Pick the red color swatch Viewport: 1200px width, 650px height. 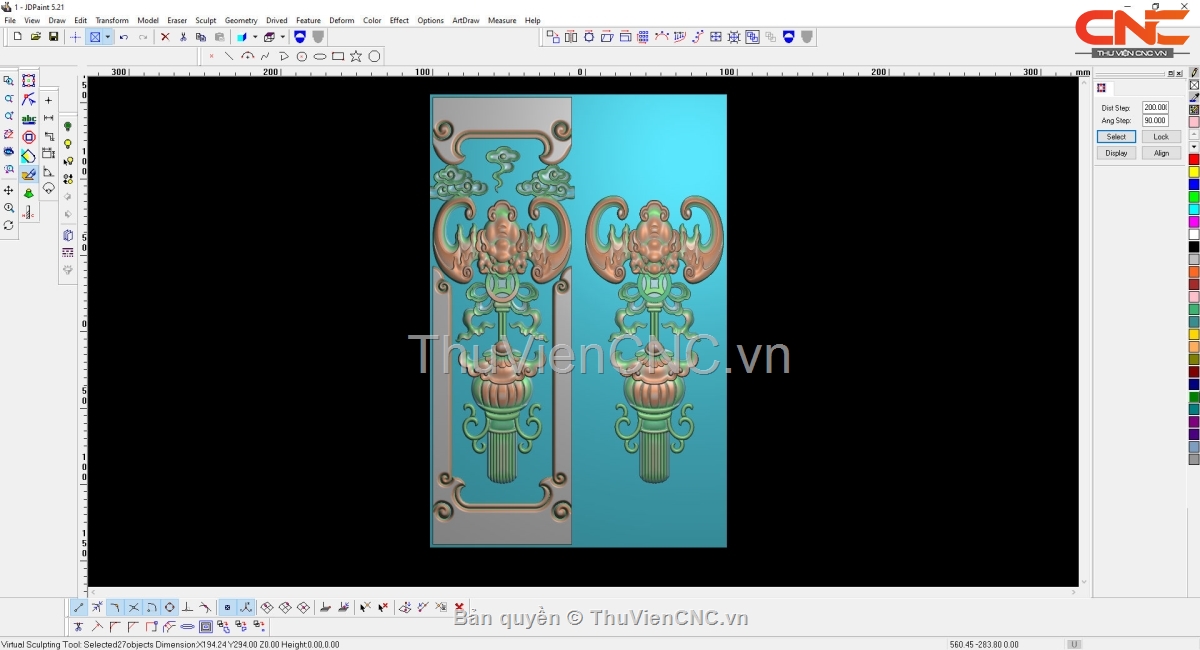pos(1194,160)
